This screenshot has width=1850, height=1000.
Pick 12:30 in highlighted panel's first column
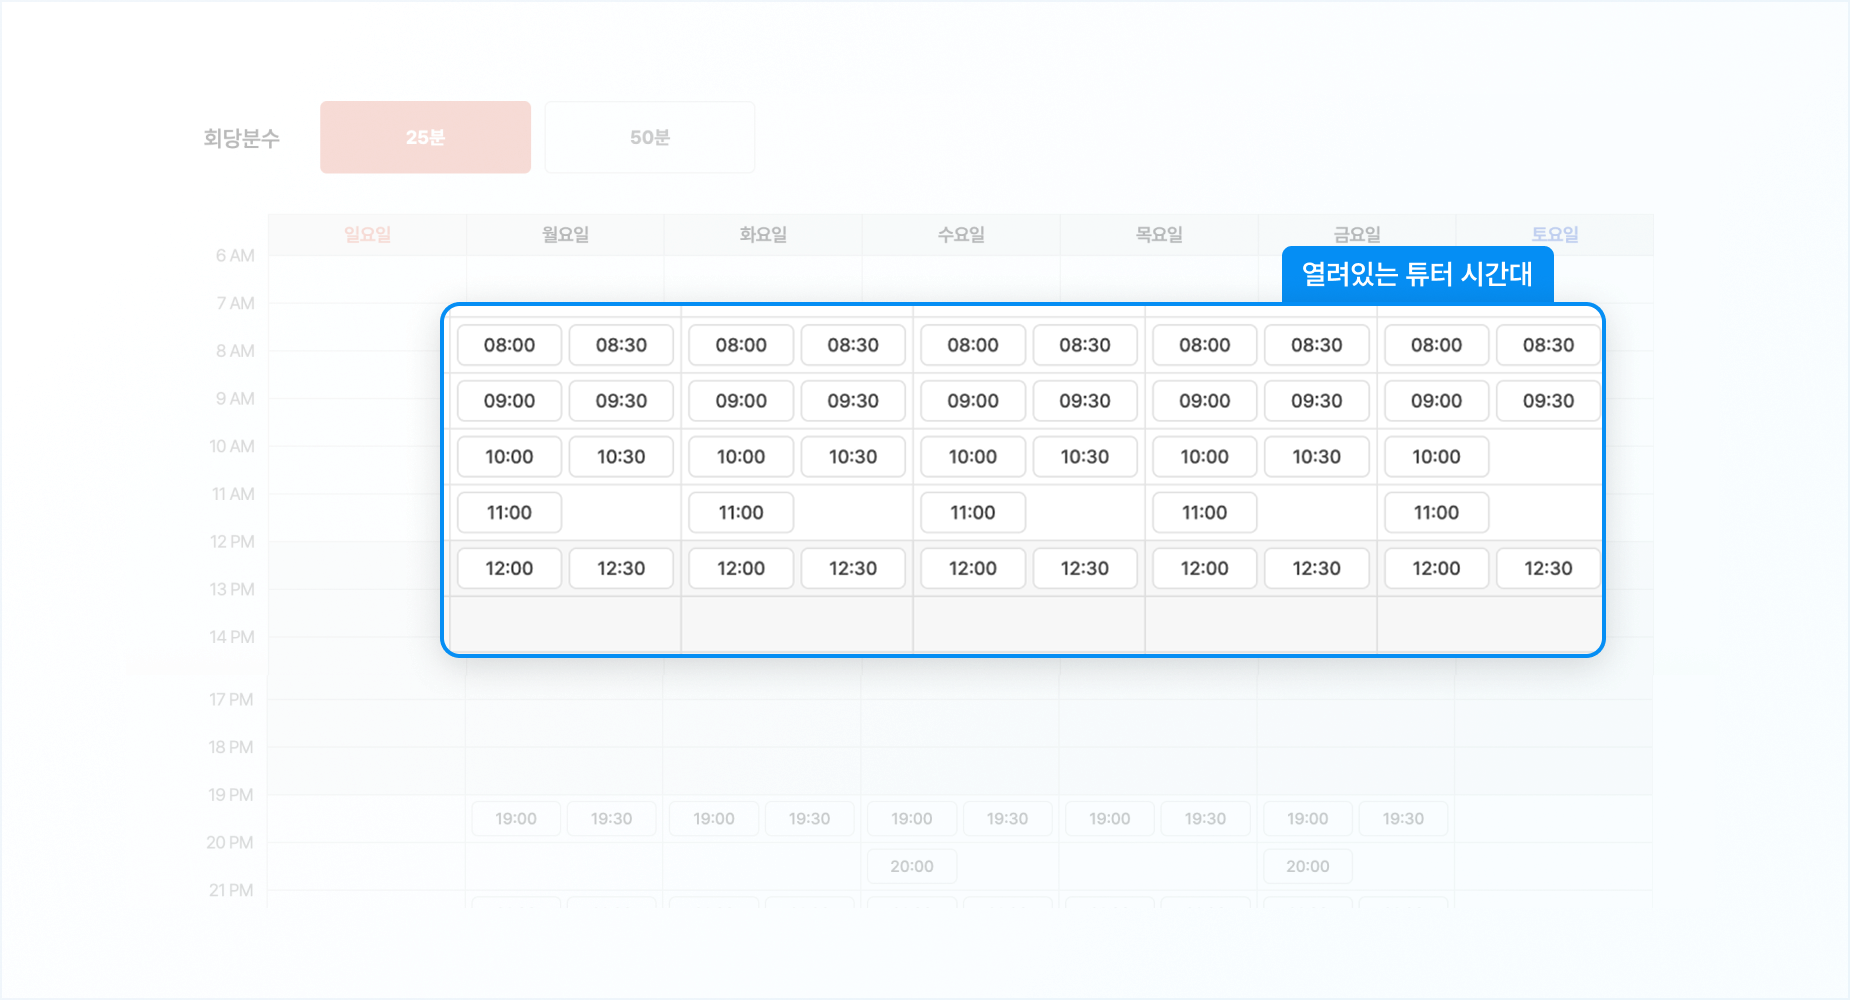coord(621,569)
